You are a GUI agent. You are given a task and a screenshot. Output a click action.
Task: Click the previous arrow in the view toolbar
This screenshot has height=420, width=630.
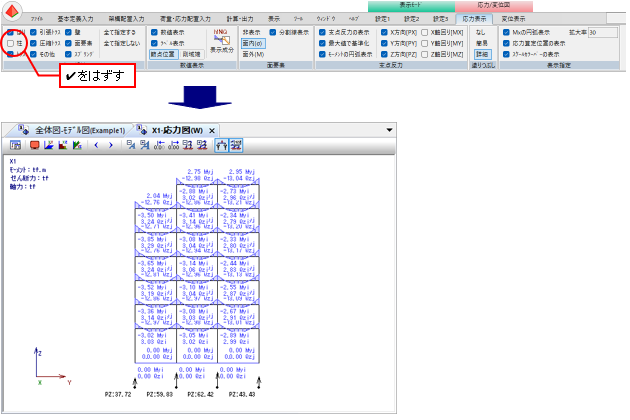coord(96,146)
